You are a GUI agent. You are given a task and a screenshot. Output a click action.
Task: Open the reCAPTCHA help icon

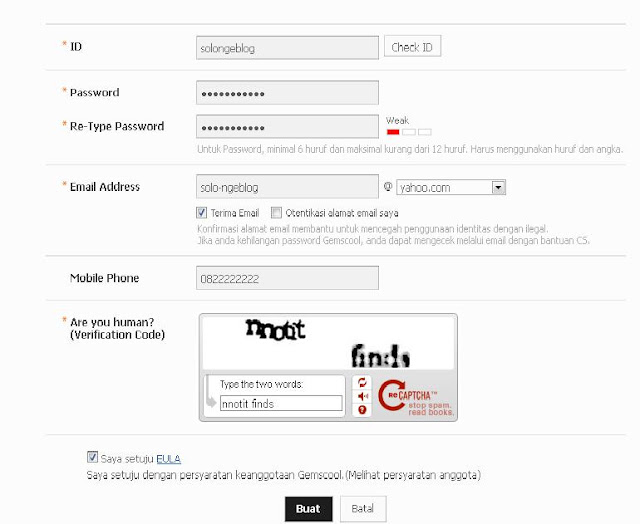363,410
